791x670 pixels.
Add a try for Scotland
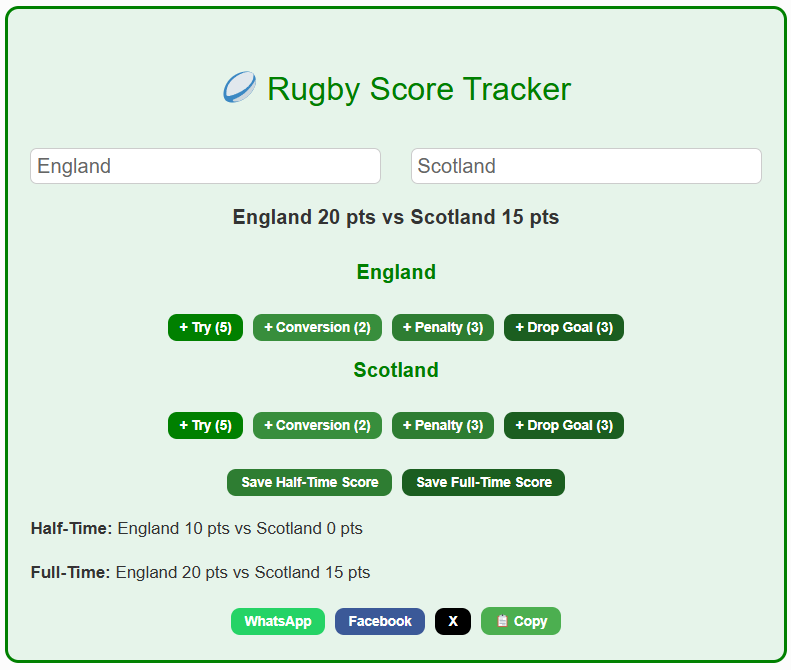(205, 425)
